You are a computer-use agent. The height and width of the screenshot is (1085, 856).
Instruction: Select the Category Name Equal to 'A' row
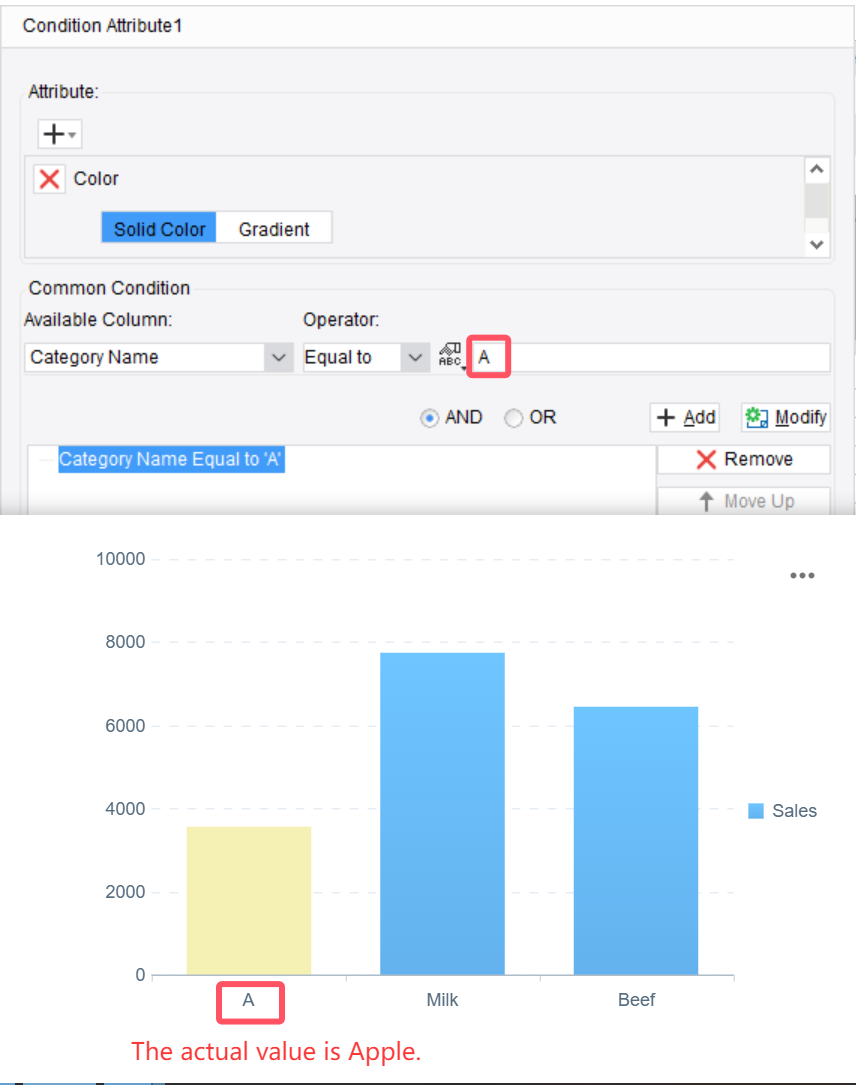[x=171, y=459]
